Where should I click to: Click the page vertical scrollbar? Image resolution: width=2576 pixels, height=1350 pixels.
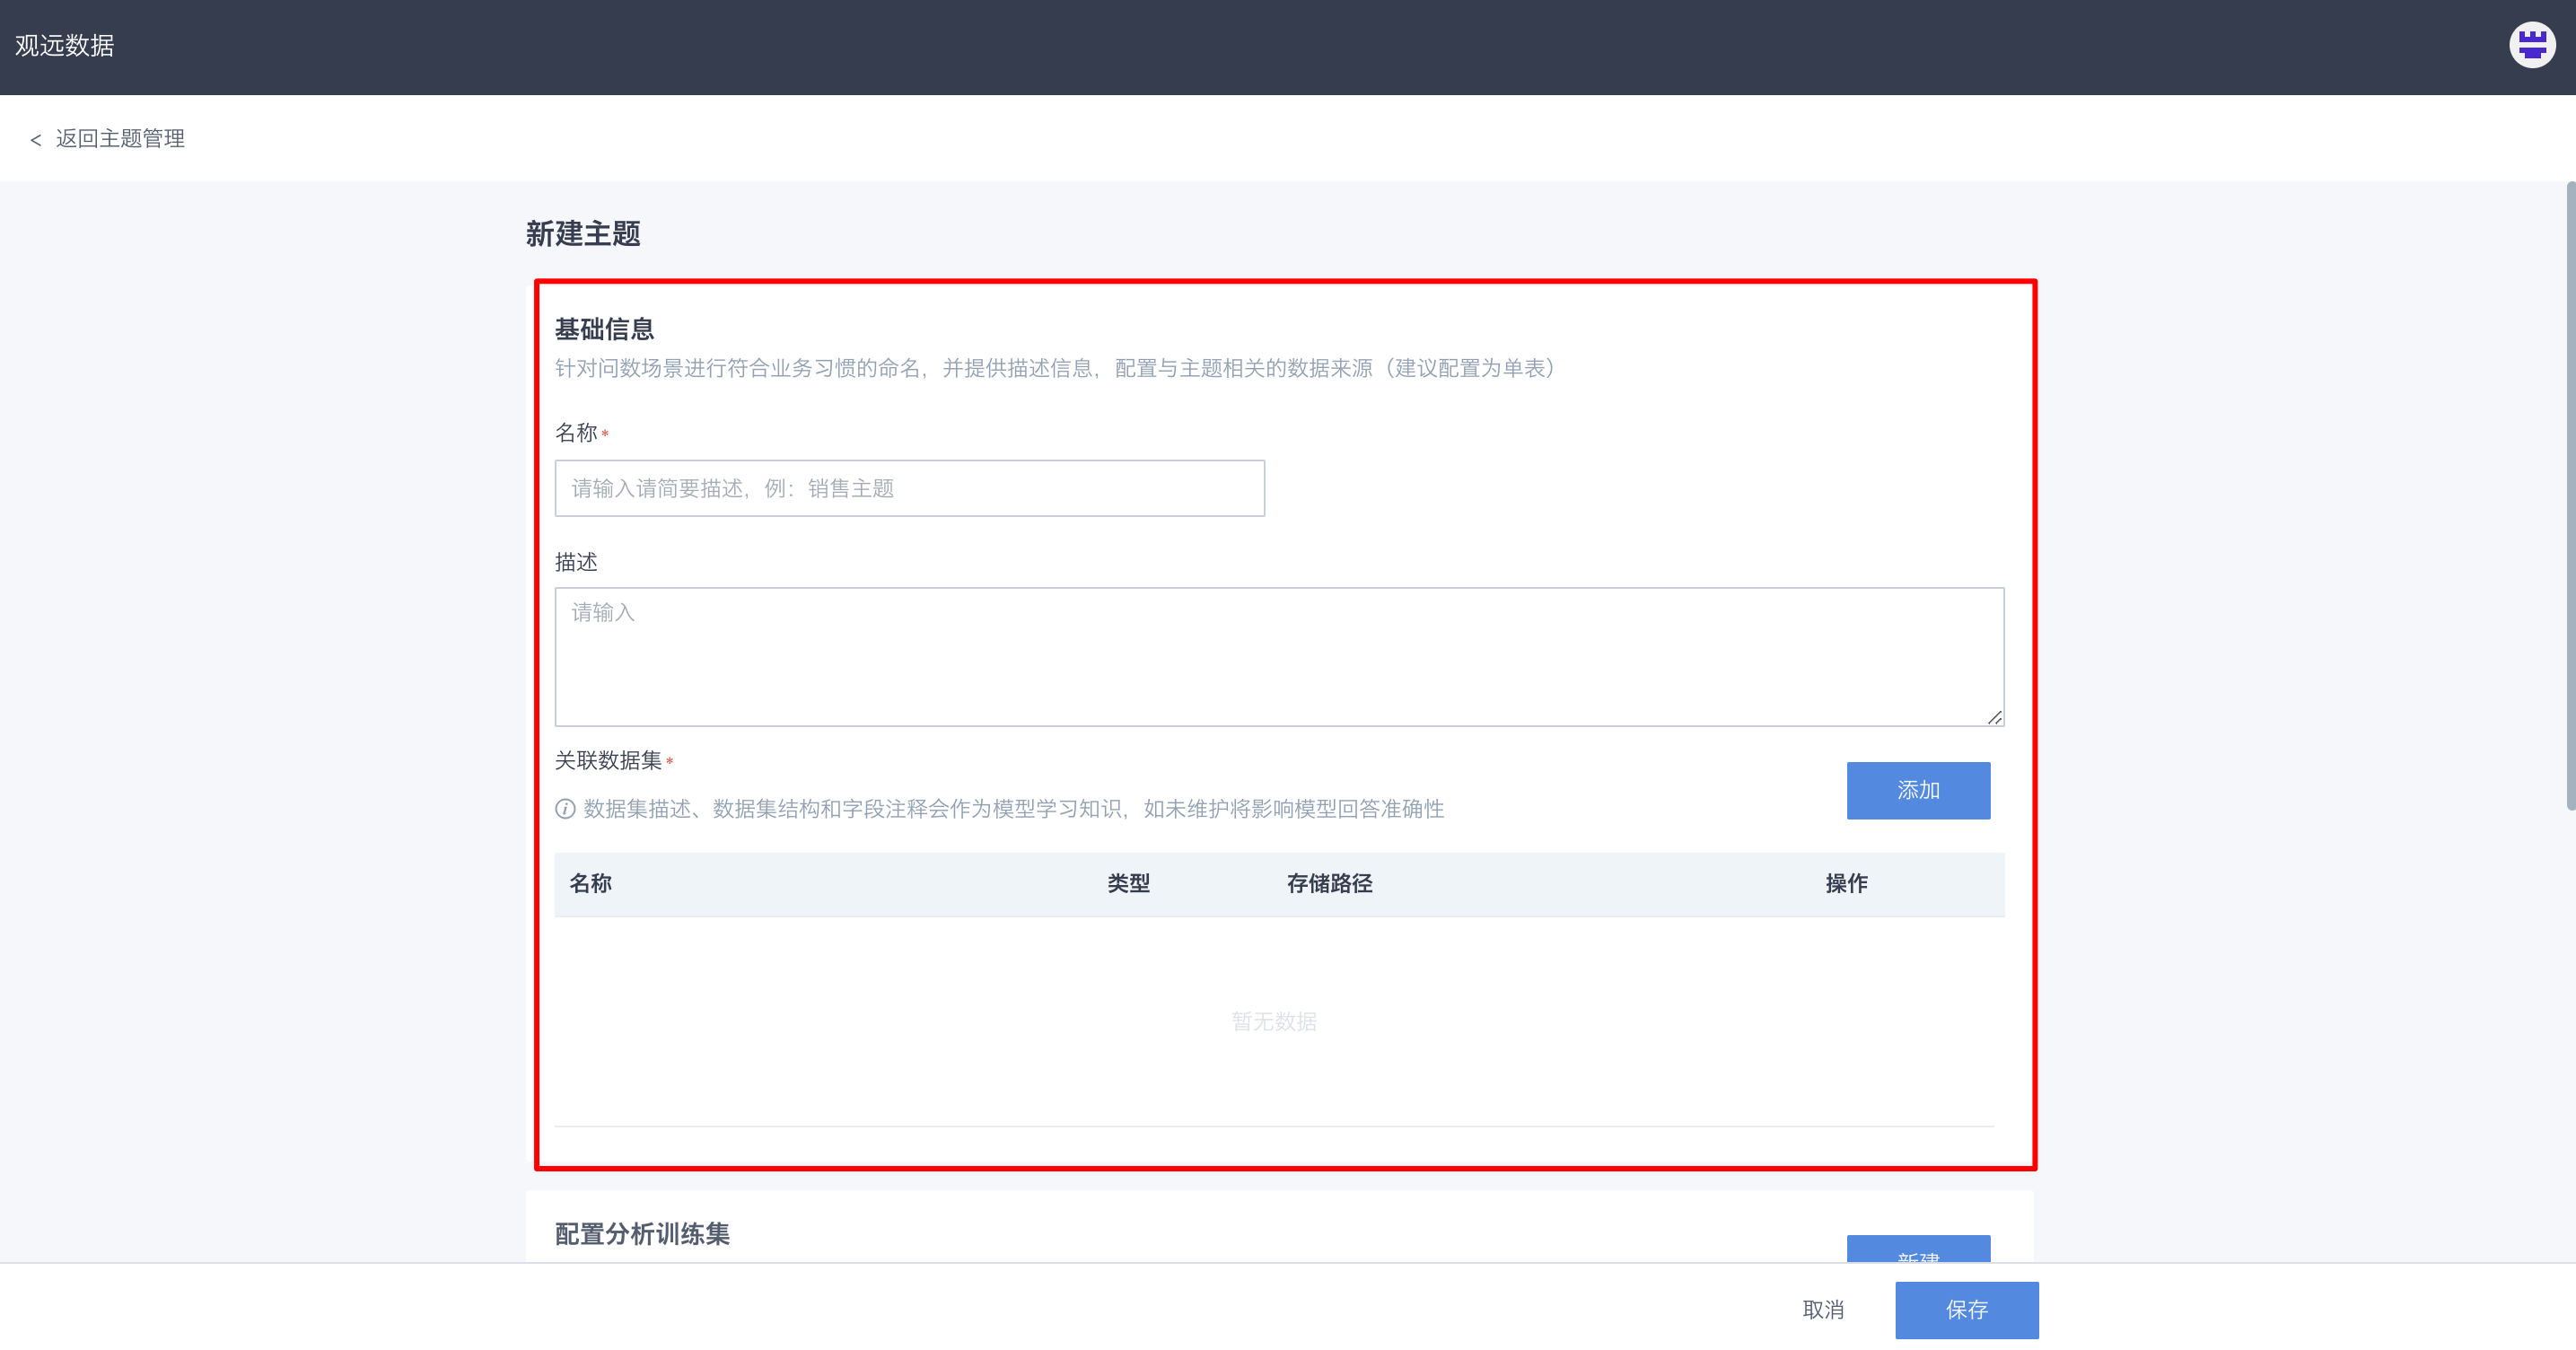pos(2570,495)
